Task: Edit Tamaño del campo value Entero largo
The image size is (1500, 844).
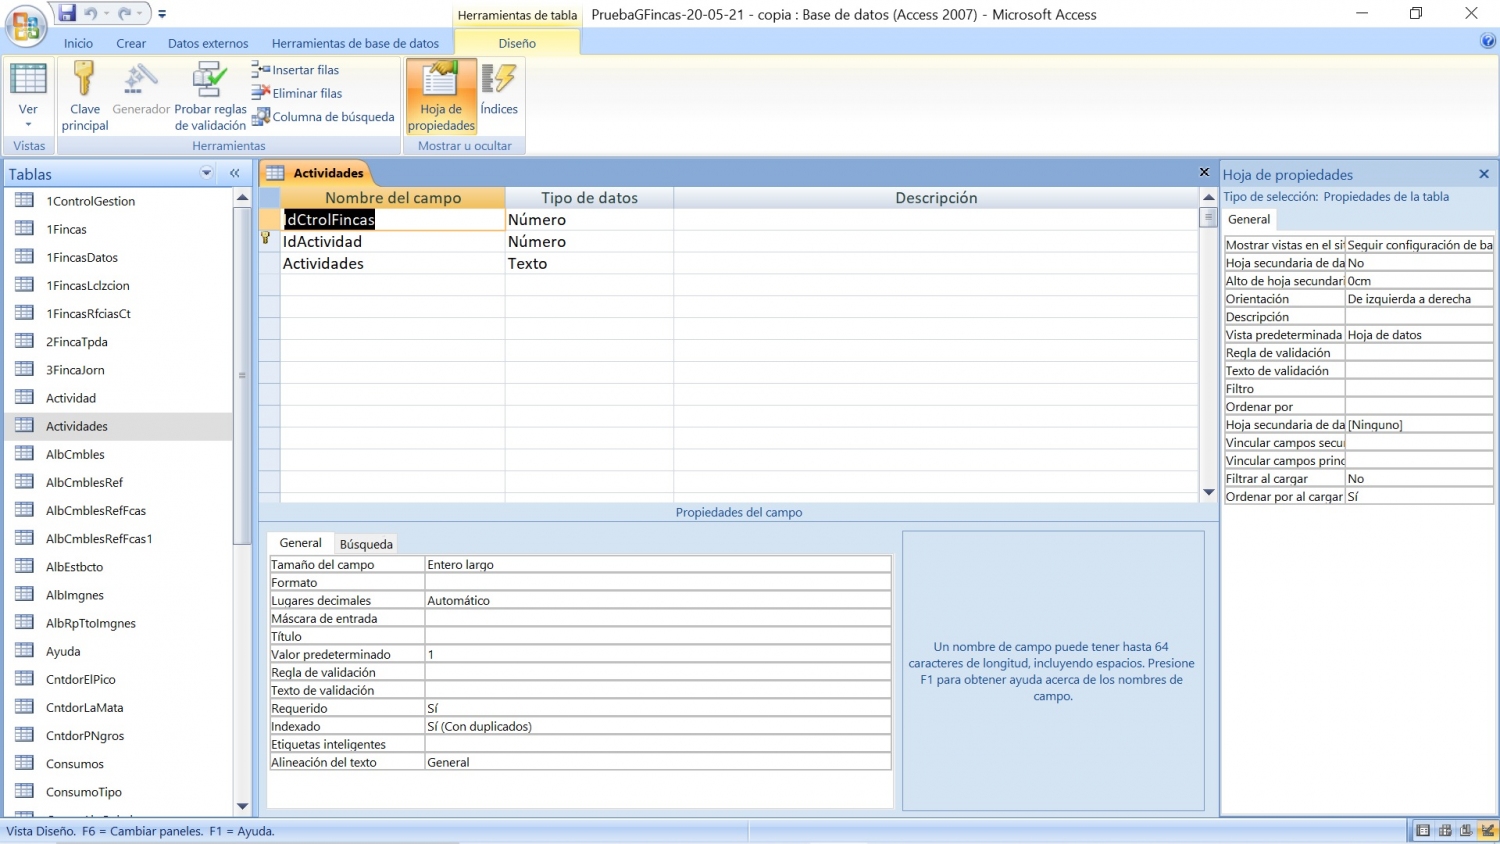Action: (657, 565)
